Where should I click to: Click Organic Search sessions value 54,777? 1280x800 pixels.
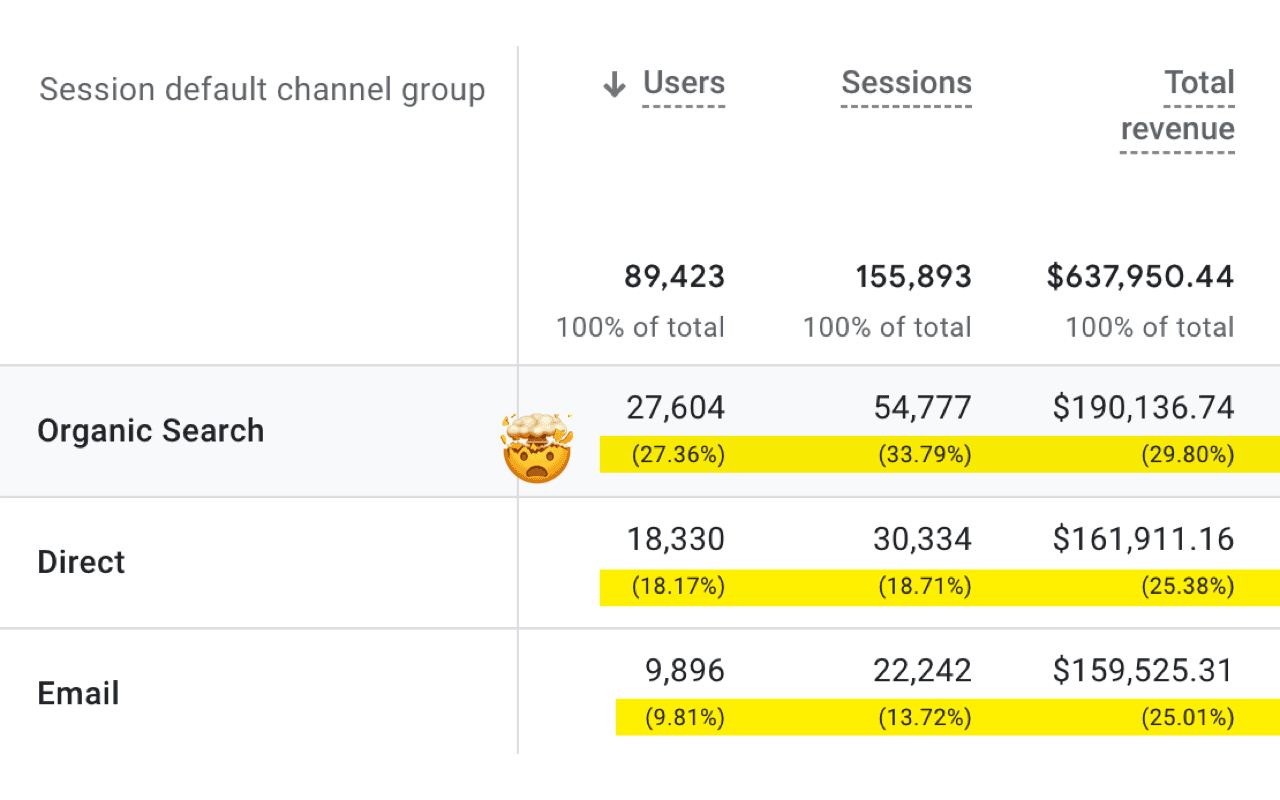pos(921,408)
